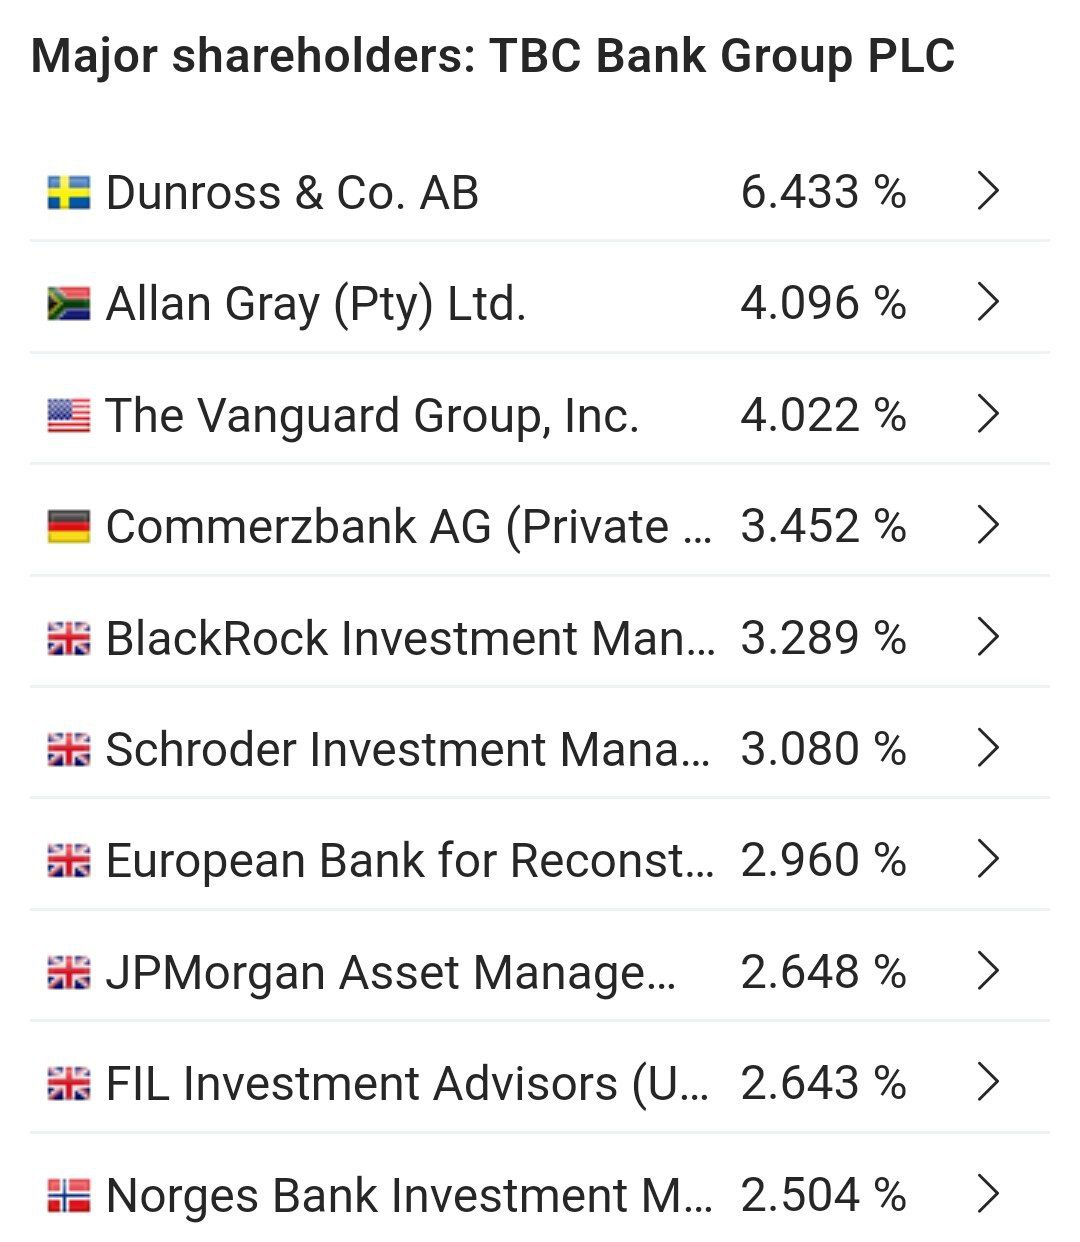This screenshot has width=1080, height=1242.
Task: Open chevron for FIL Investment Advisors
Action: click(x=987, y=1082)
